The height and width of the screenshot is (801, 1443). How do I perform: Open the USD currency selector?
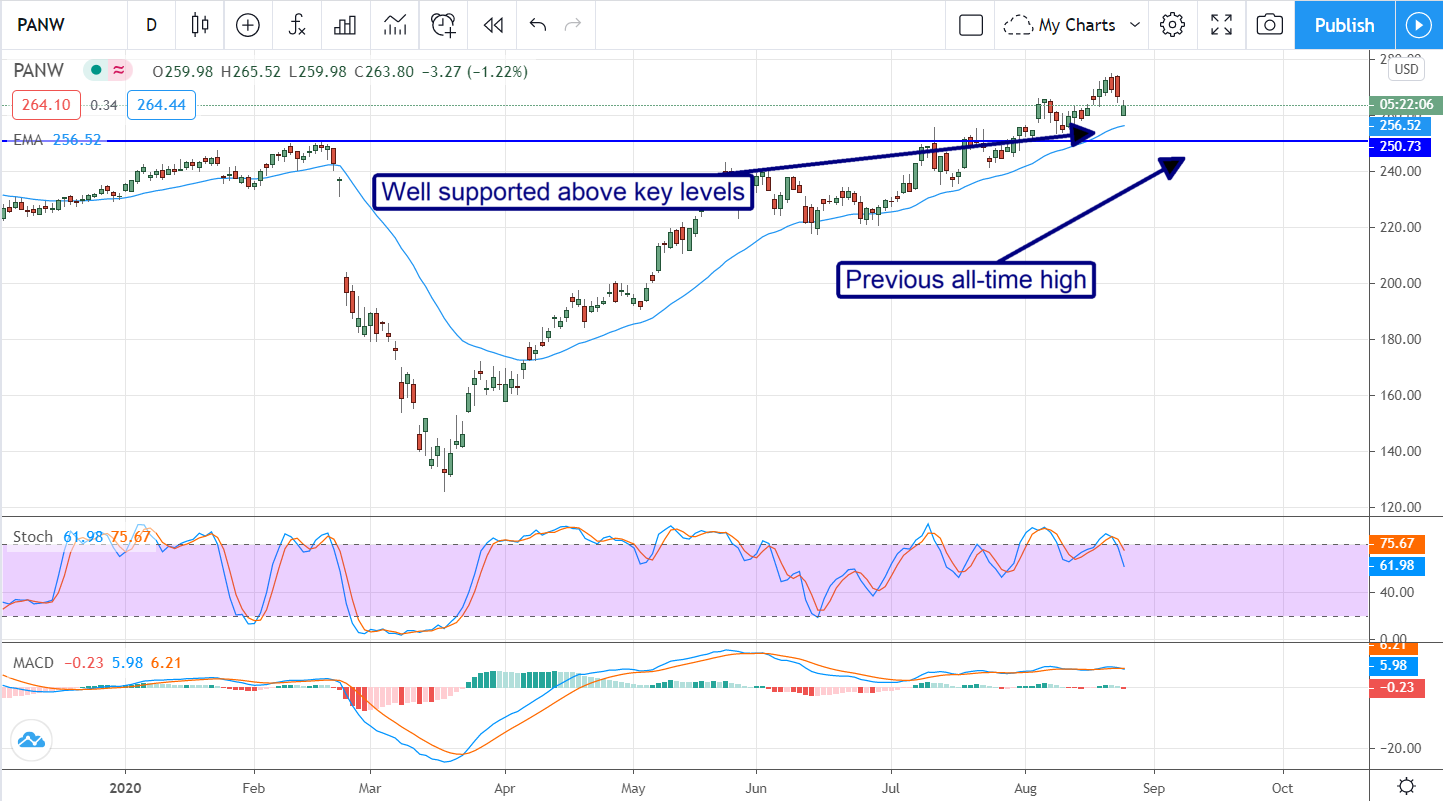coord(1406,69)
